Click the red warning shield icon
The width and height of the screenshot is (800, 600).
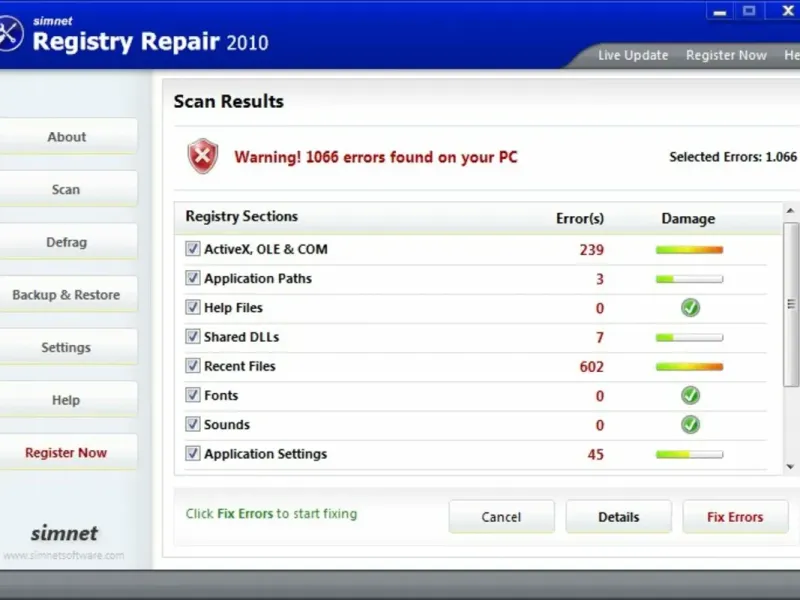tap(203, 156)
